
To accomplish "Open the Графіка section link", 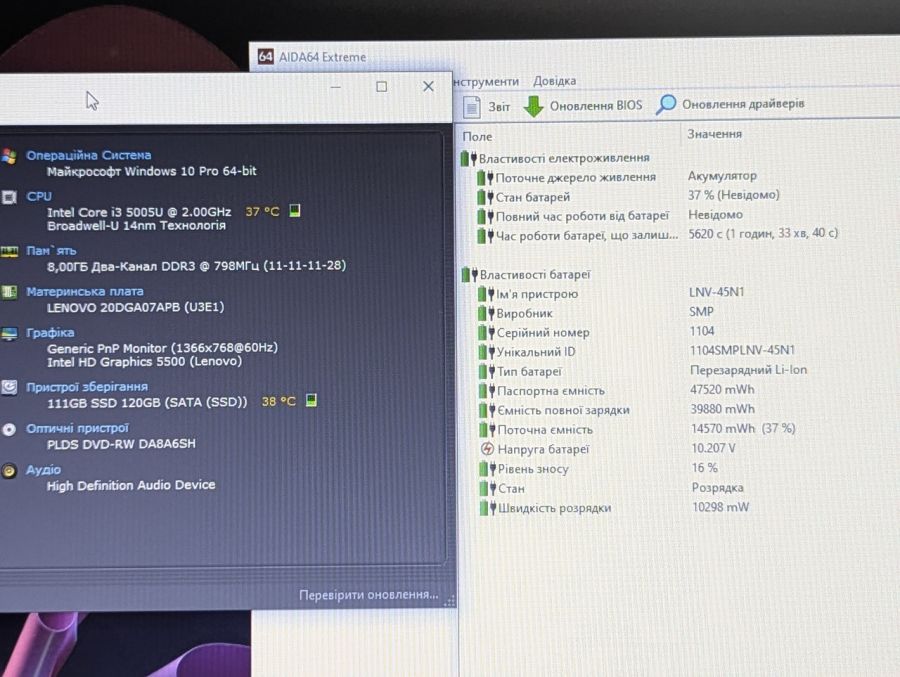I will 50,332.
